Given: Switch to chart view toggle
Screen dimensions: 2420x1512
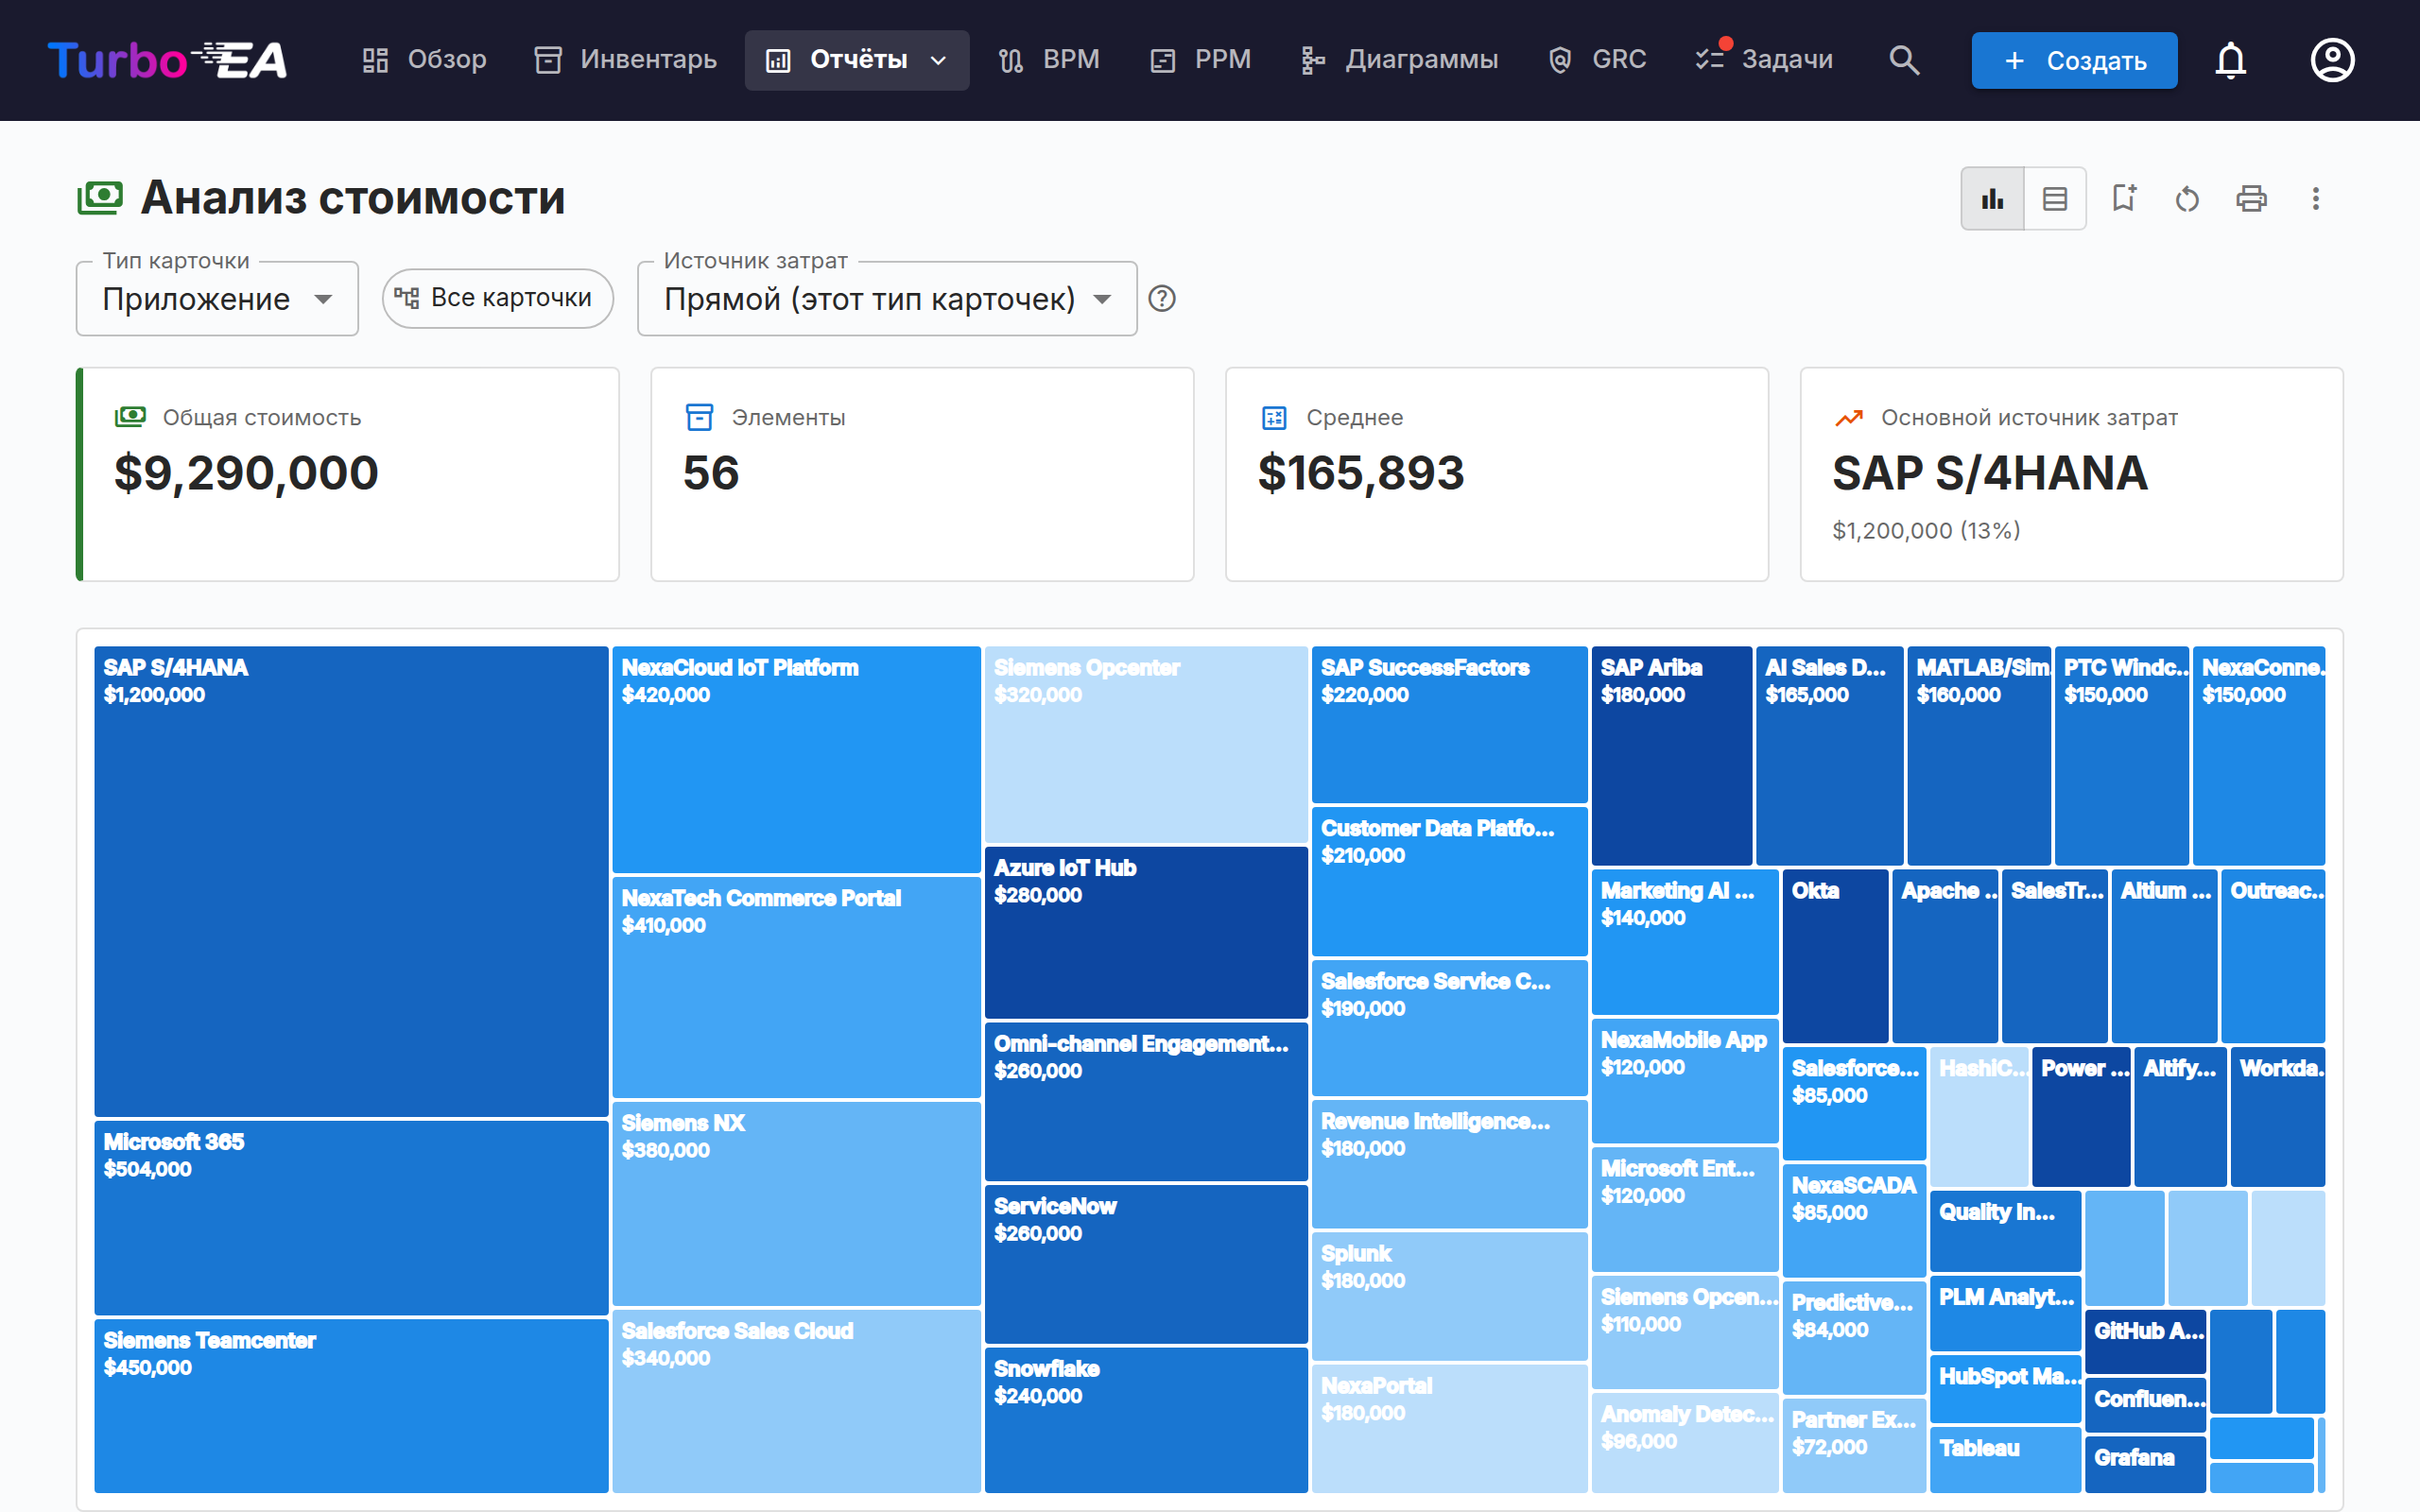Looking at the screenshot, I should click(x=1993, y=198).
